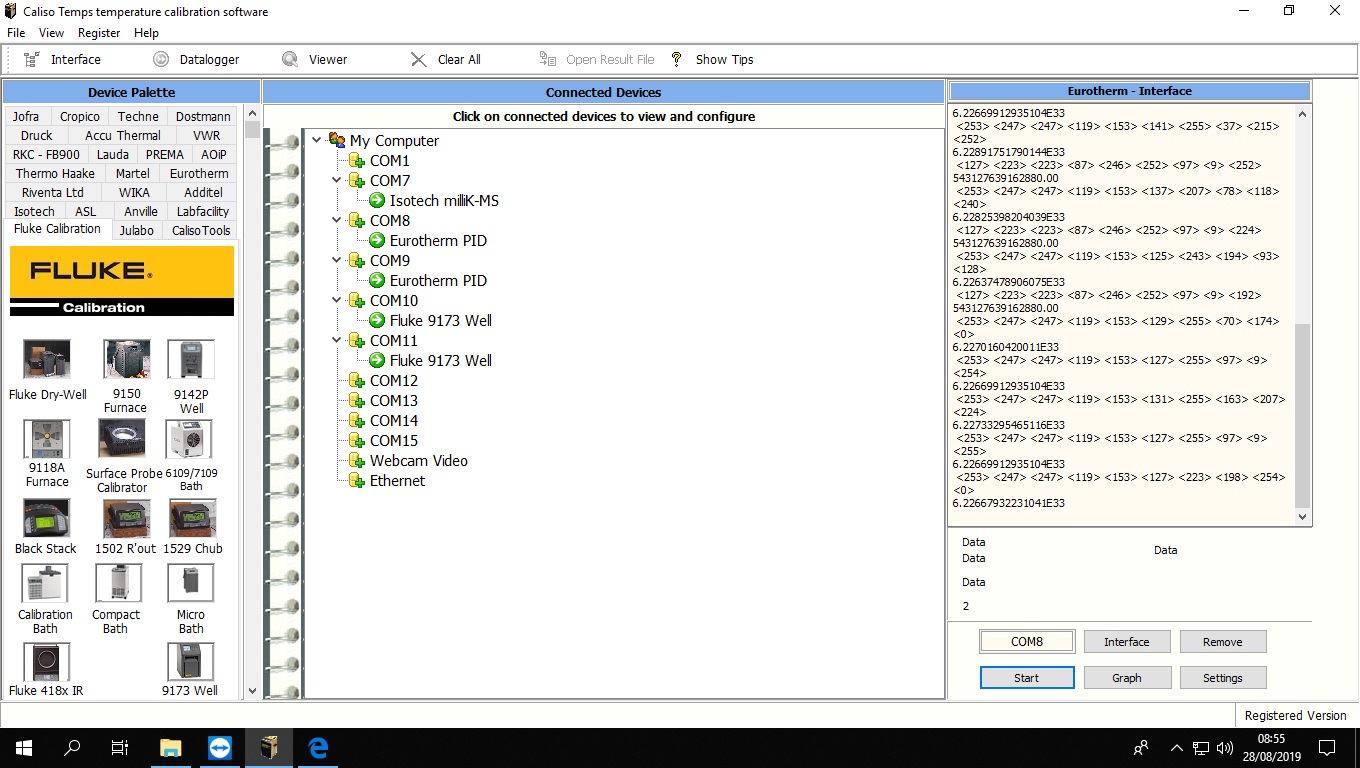The height and width of the screenshot is (768, 1360).
Task: Open the View menu
Action: [51, 33]
